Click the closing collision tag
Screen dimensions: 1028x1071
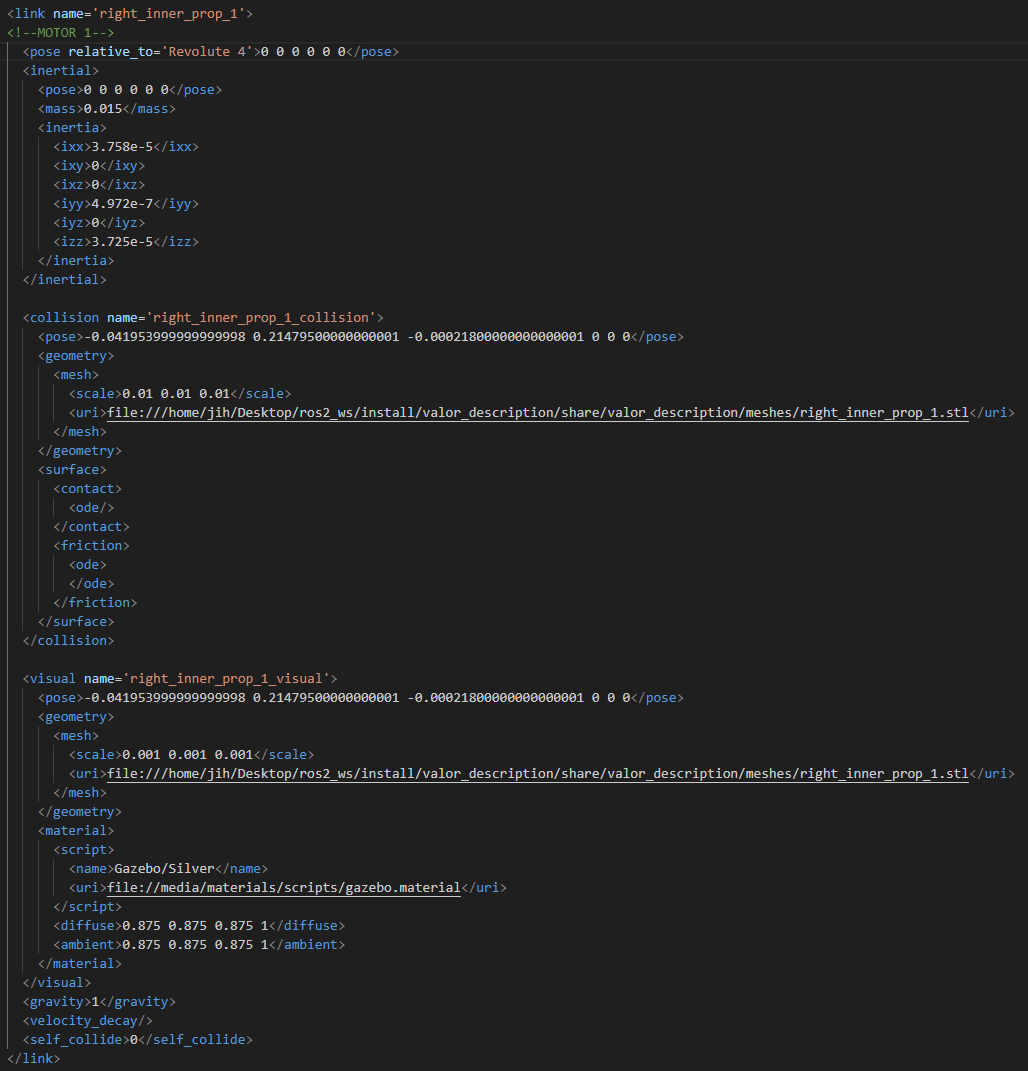click(x=68, y=641)
